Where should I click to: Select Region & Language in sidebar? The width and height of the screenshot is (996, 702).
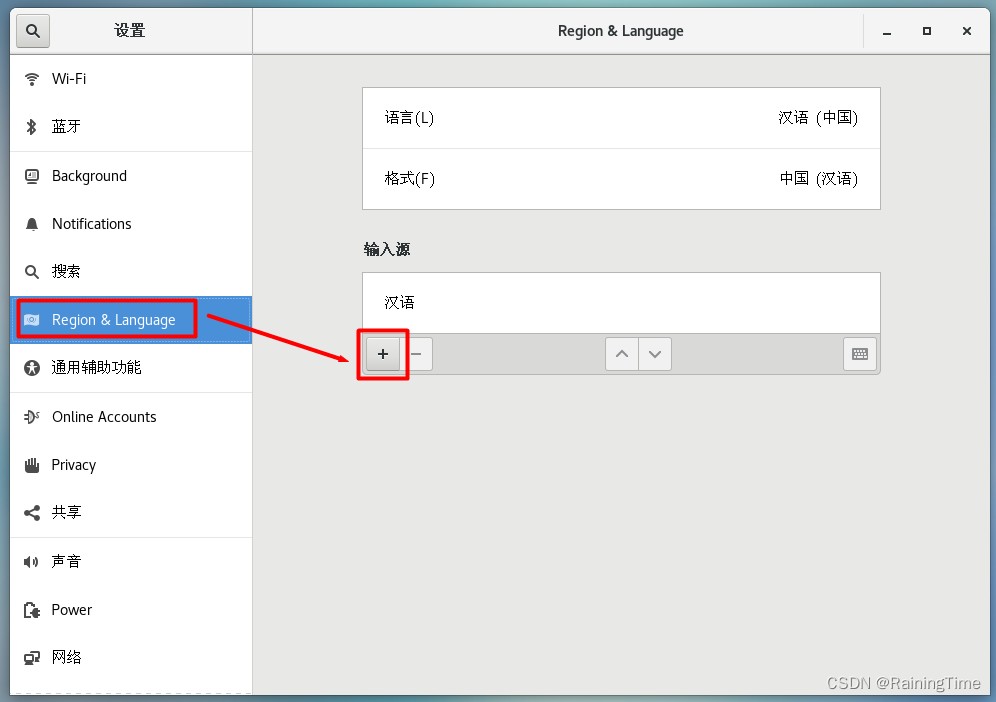pyautogui.click(x=131, y=320)
